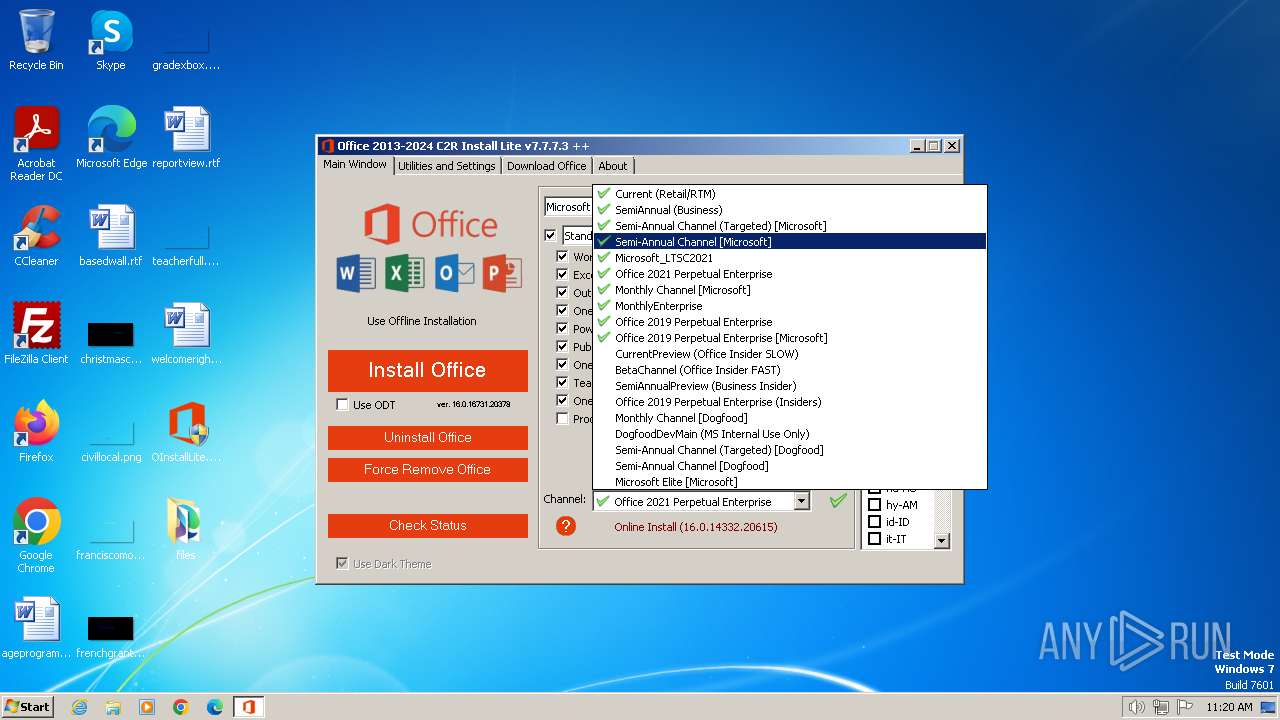Open OInstallLite desktop icon
This screenshot has width=1280, height=720.
186,432
